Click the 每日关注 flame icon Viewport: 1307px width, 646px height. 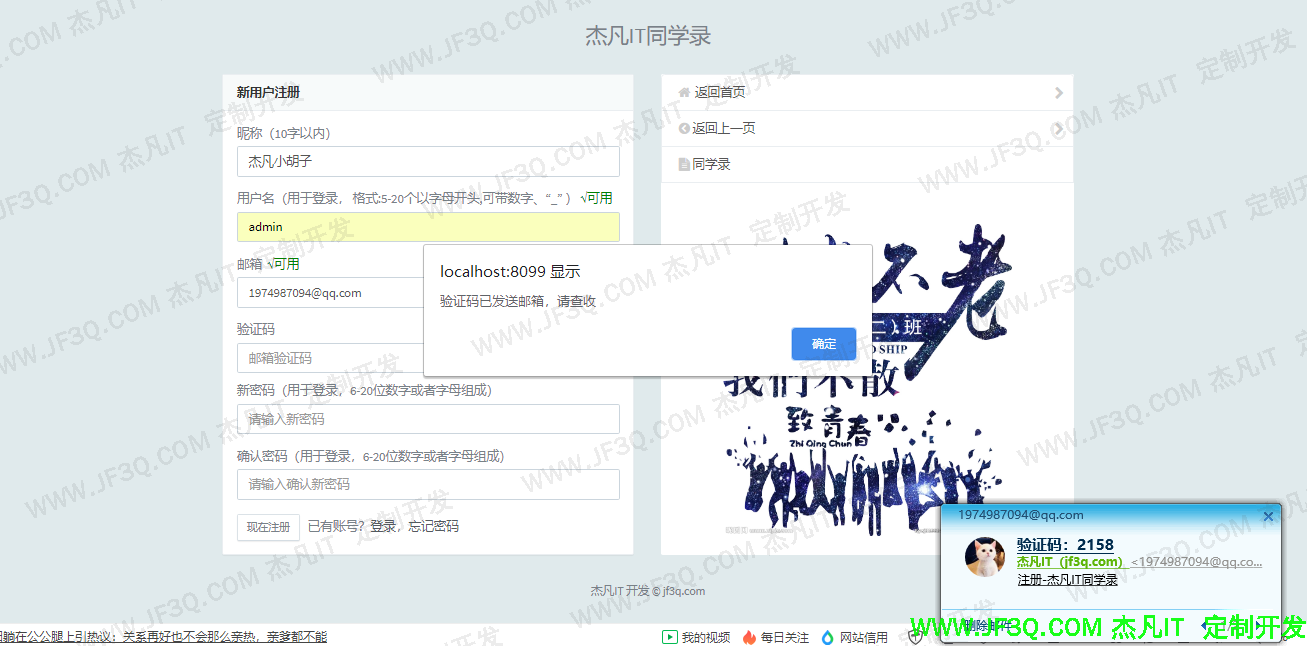click(749, 637)
